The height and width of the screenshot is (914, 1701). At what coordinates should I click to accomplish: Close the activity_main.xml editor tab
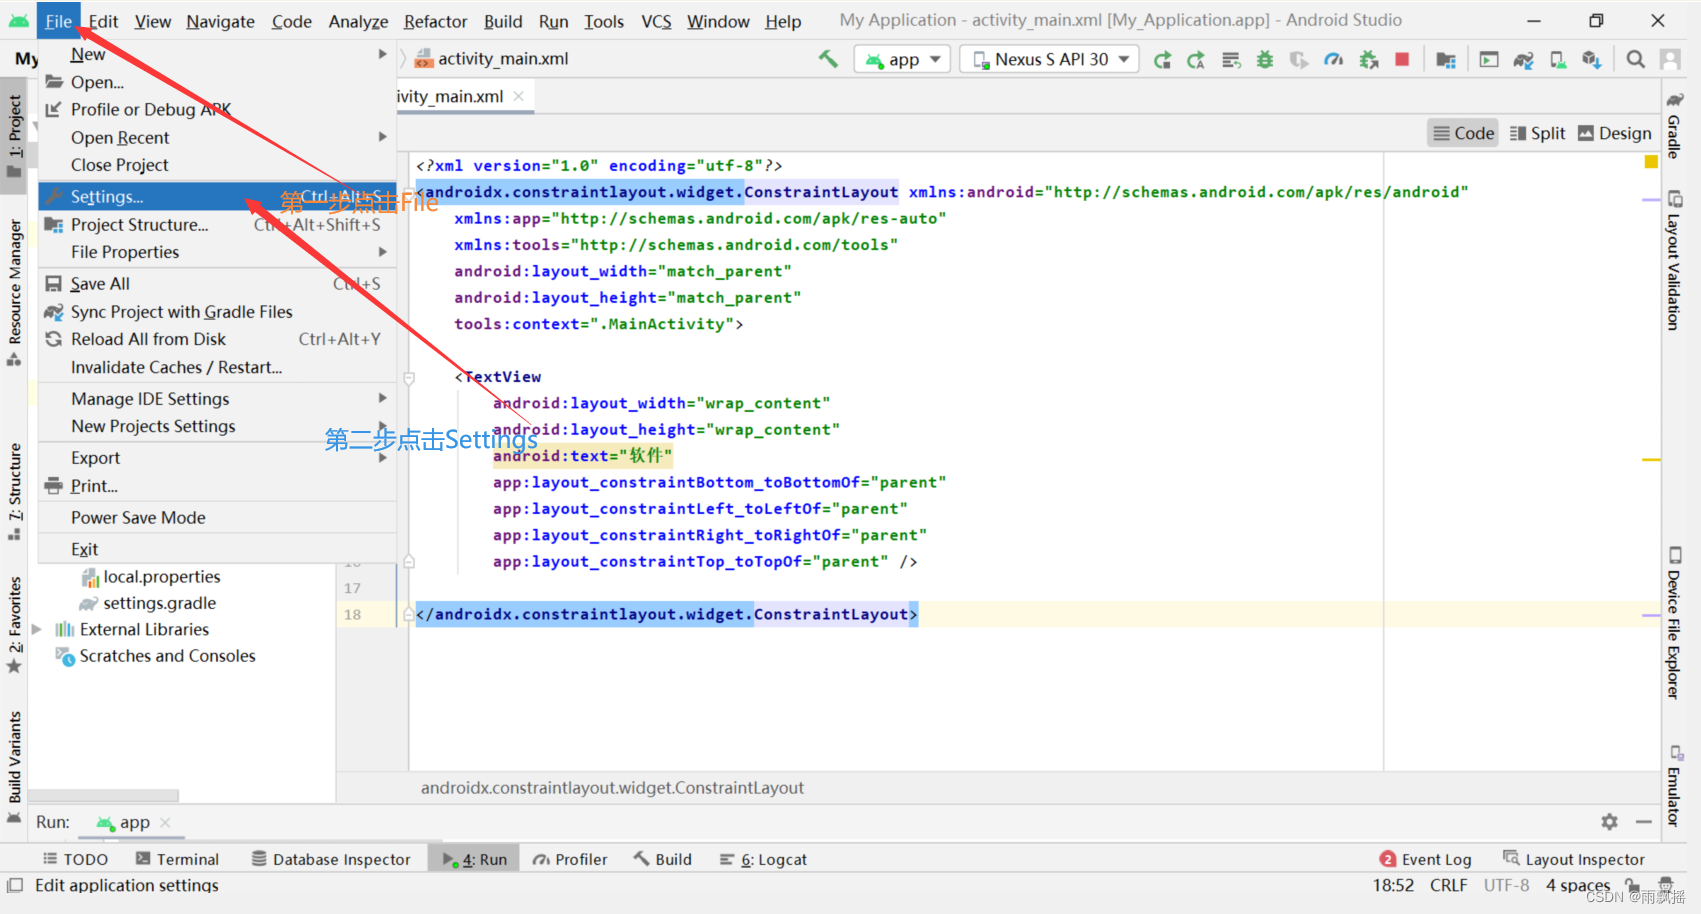[518, 96]
